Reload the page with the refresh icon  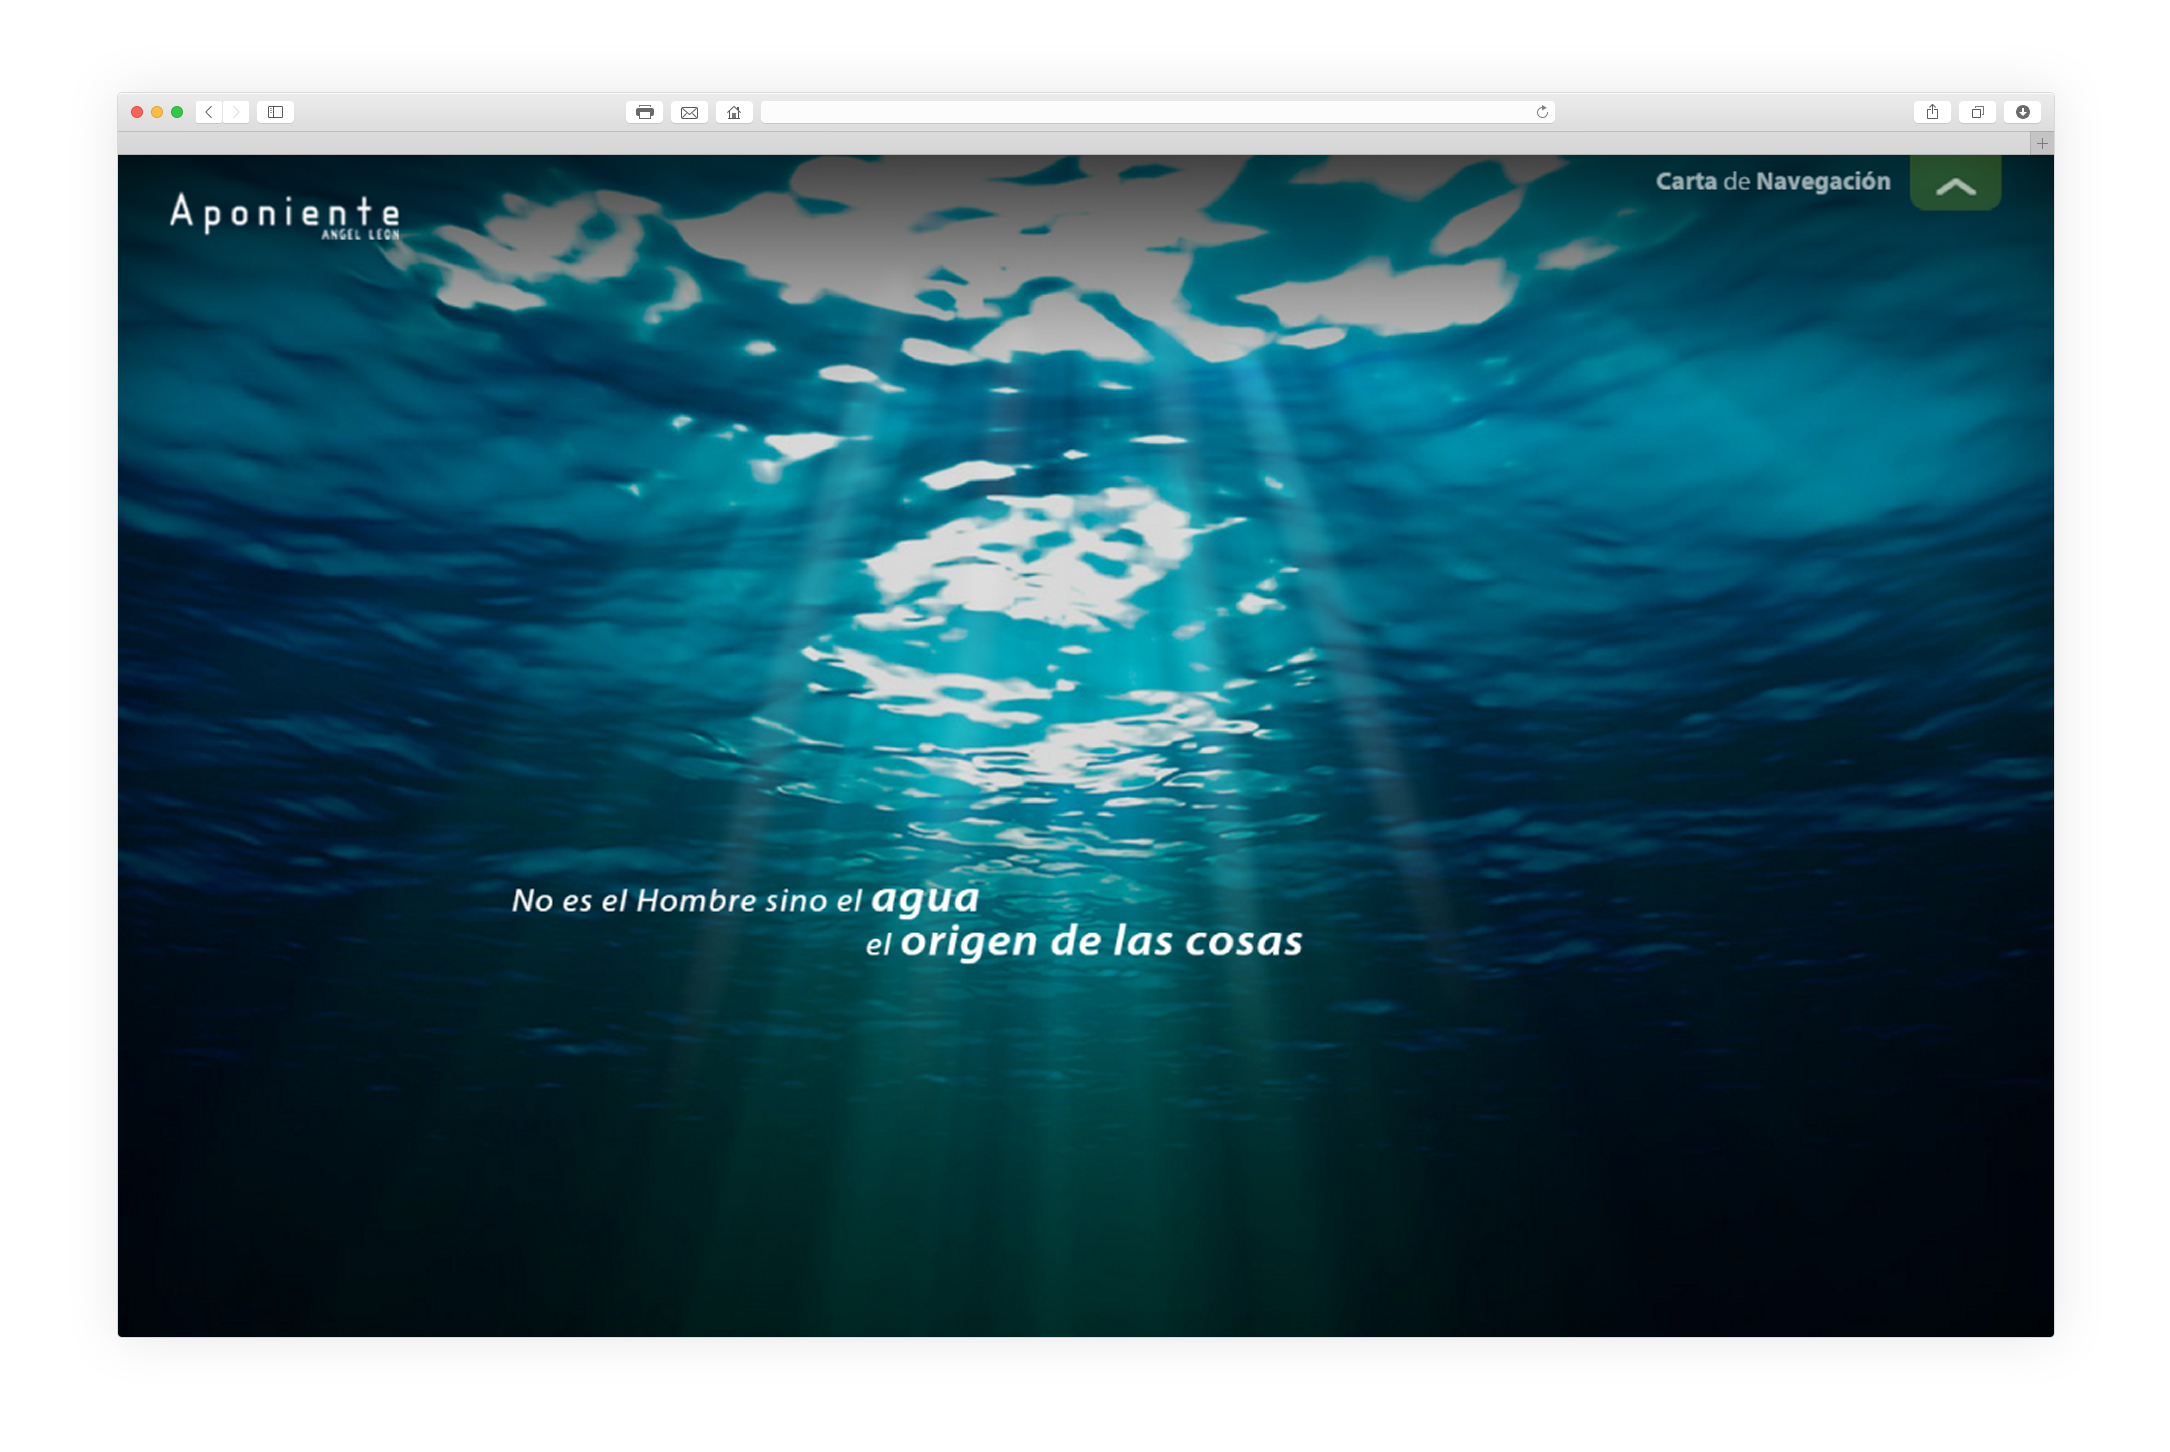click(x=1542, y=112)
